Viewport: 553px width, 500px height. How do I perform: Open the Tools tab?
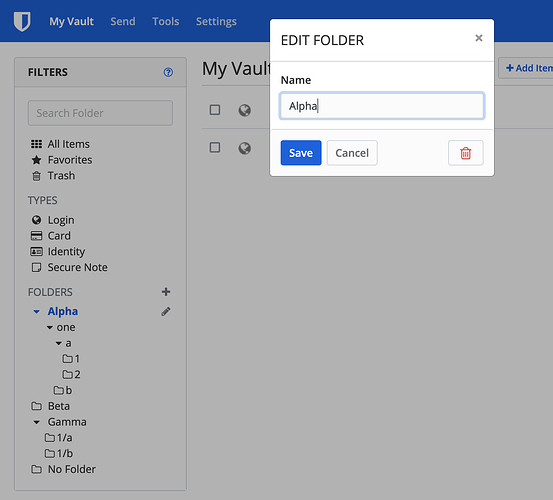point(166,22)
